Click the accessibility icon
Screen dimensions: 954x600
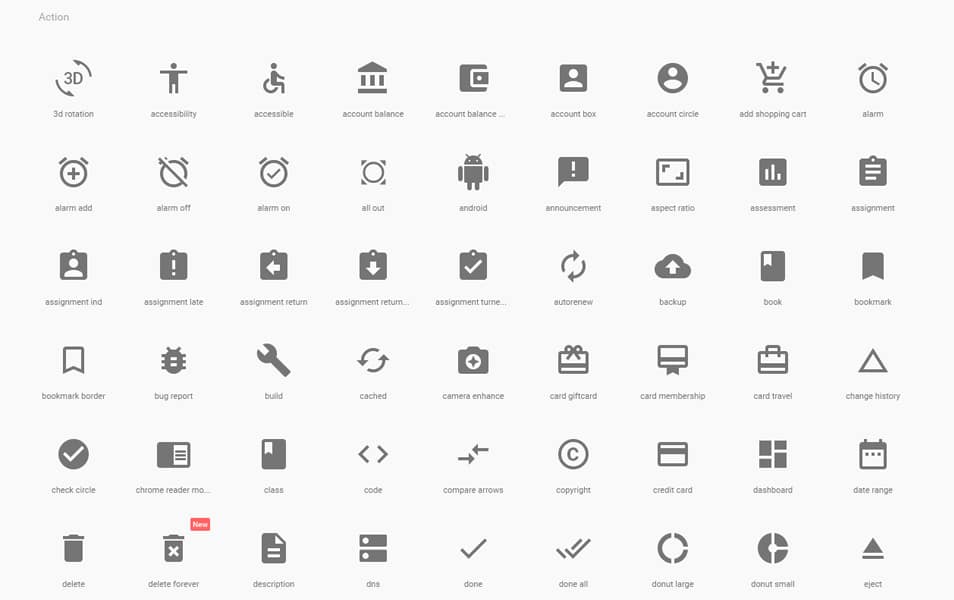point(172,77)
